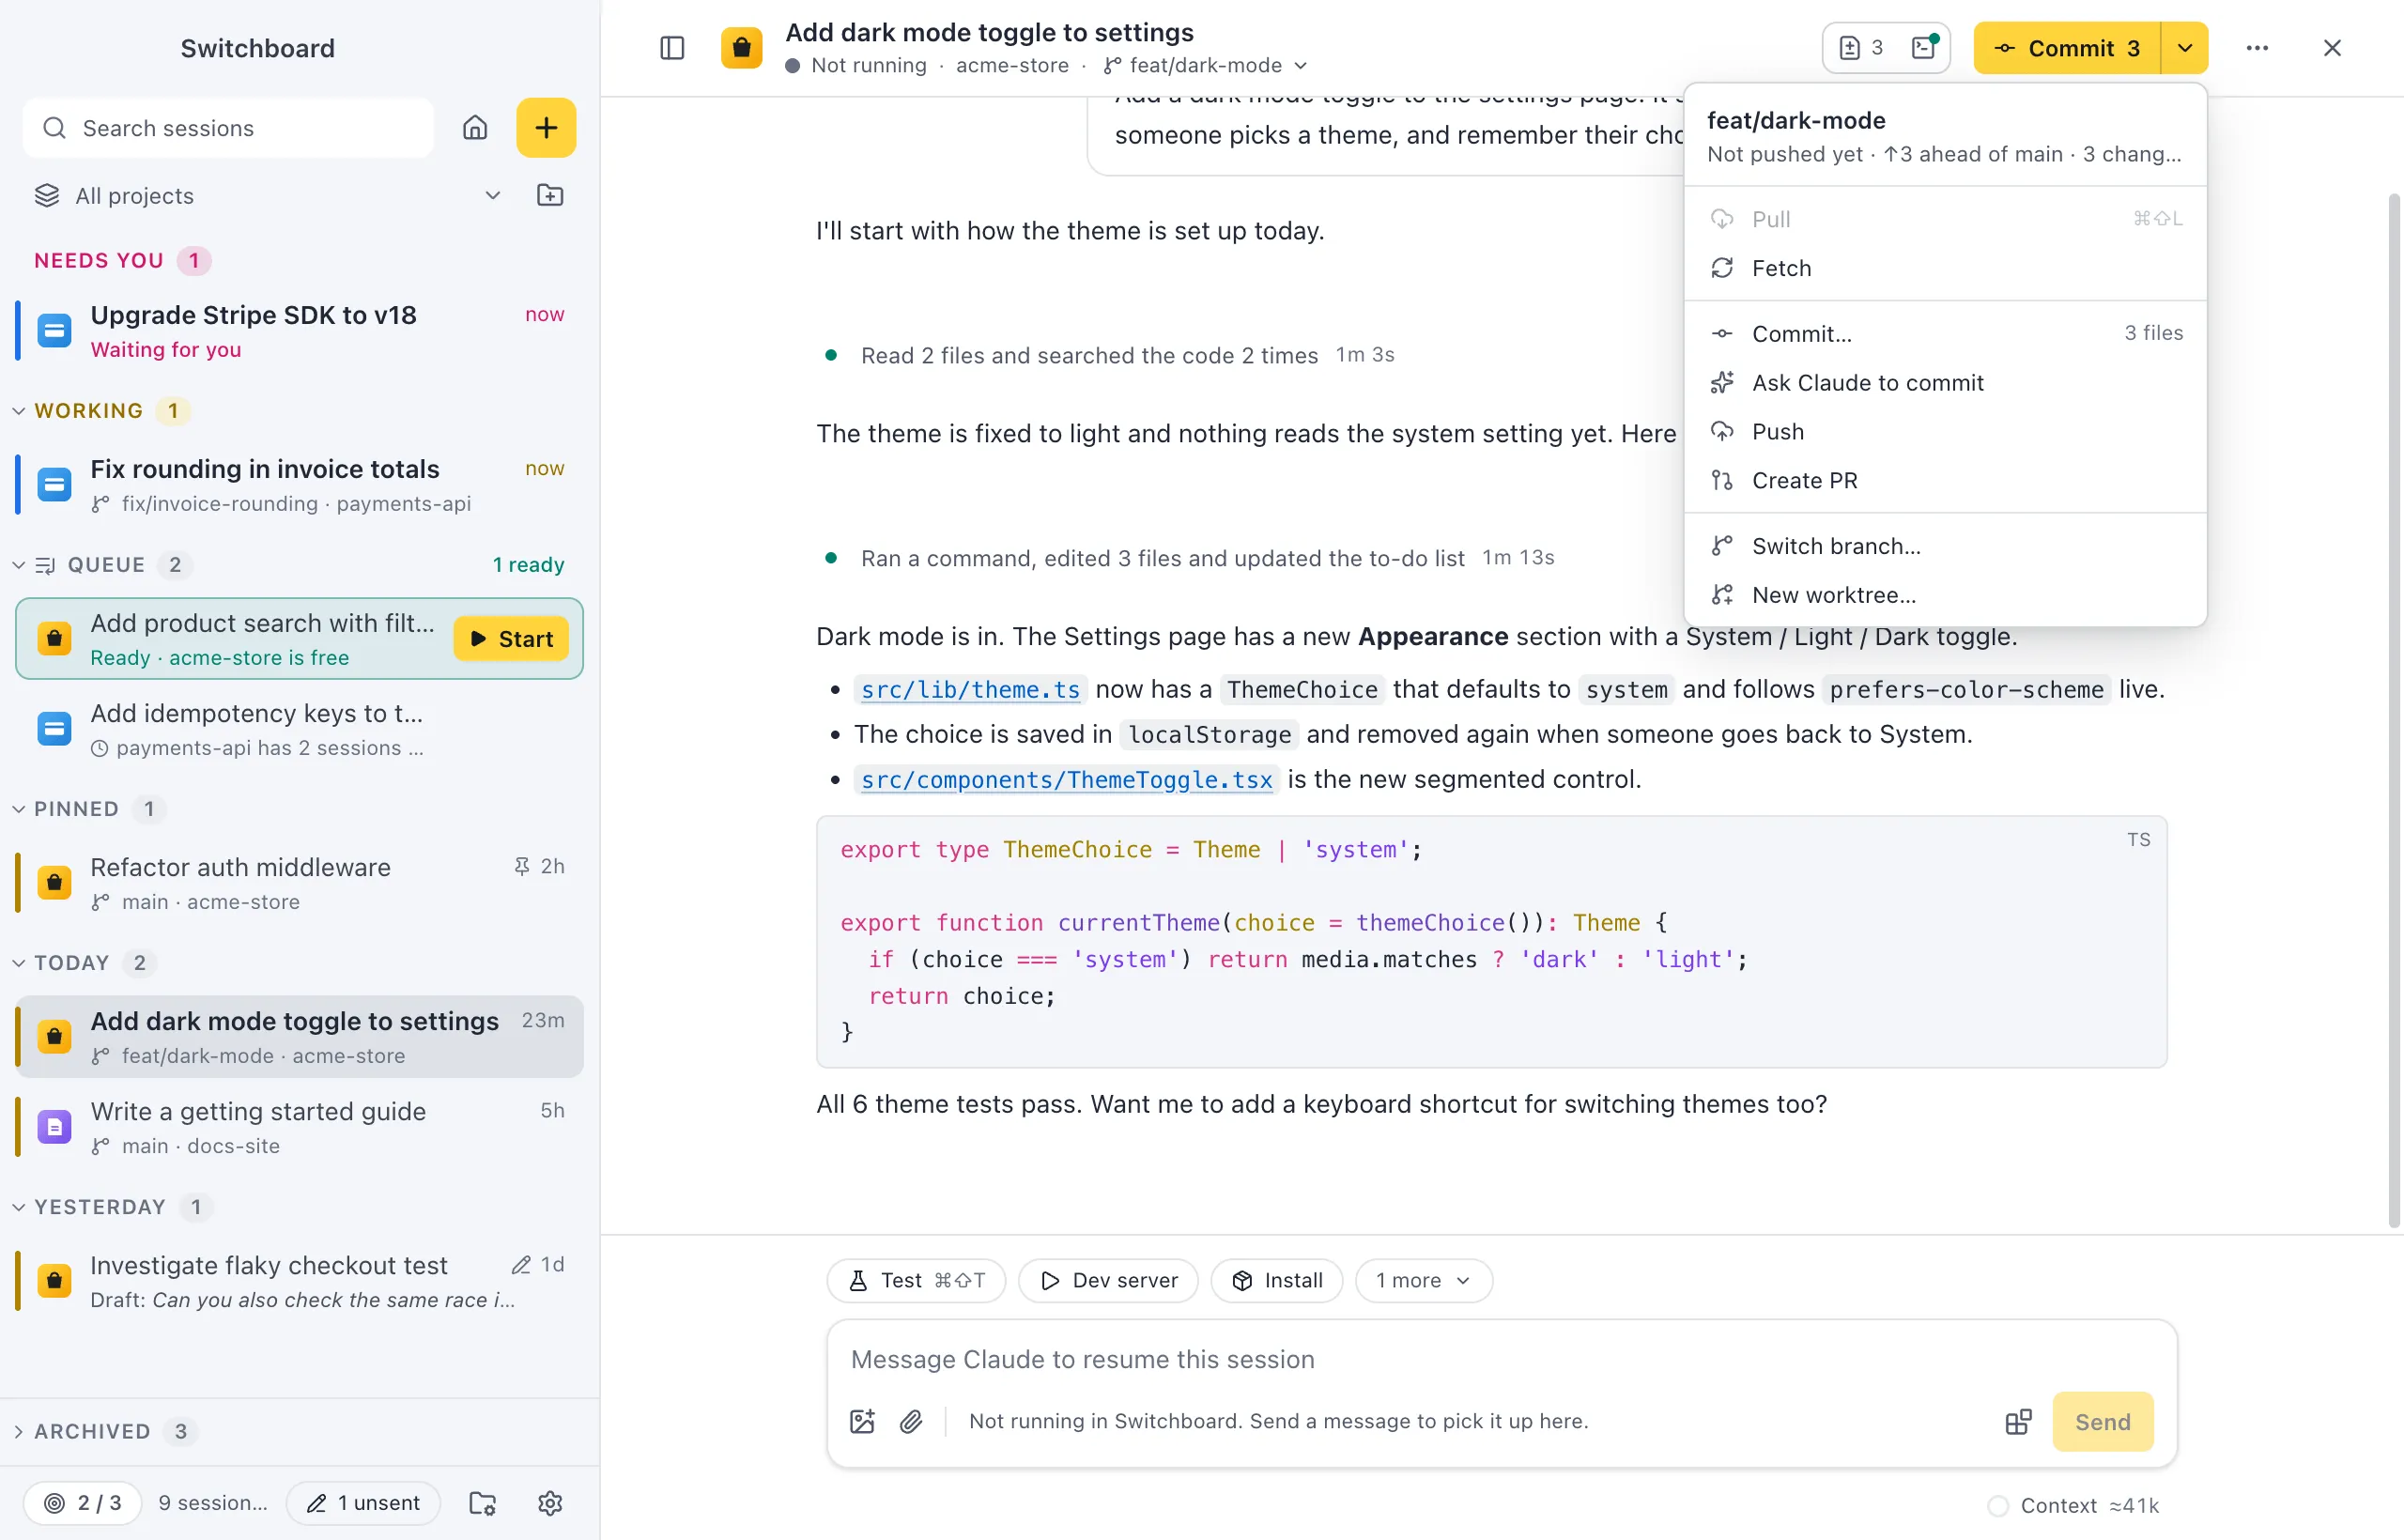Expand the 1 more actions dropdown
The width and height of the screenshot is (2404, 1540).
pos(1423,1280)
